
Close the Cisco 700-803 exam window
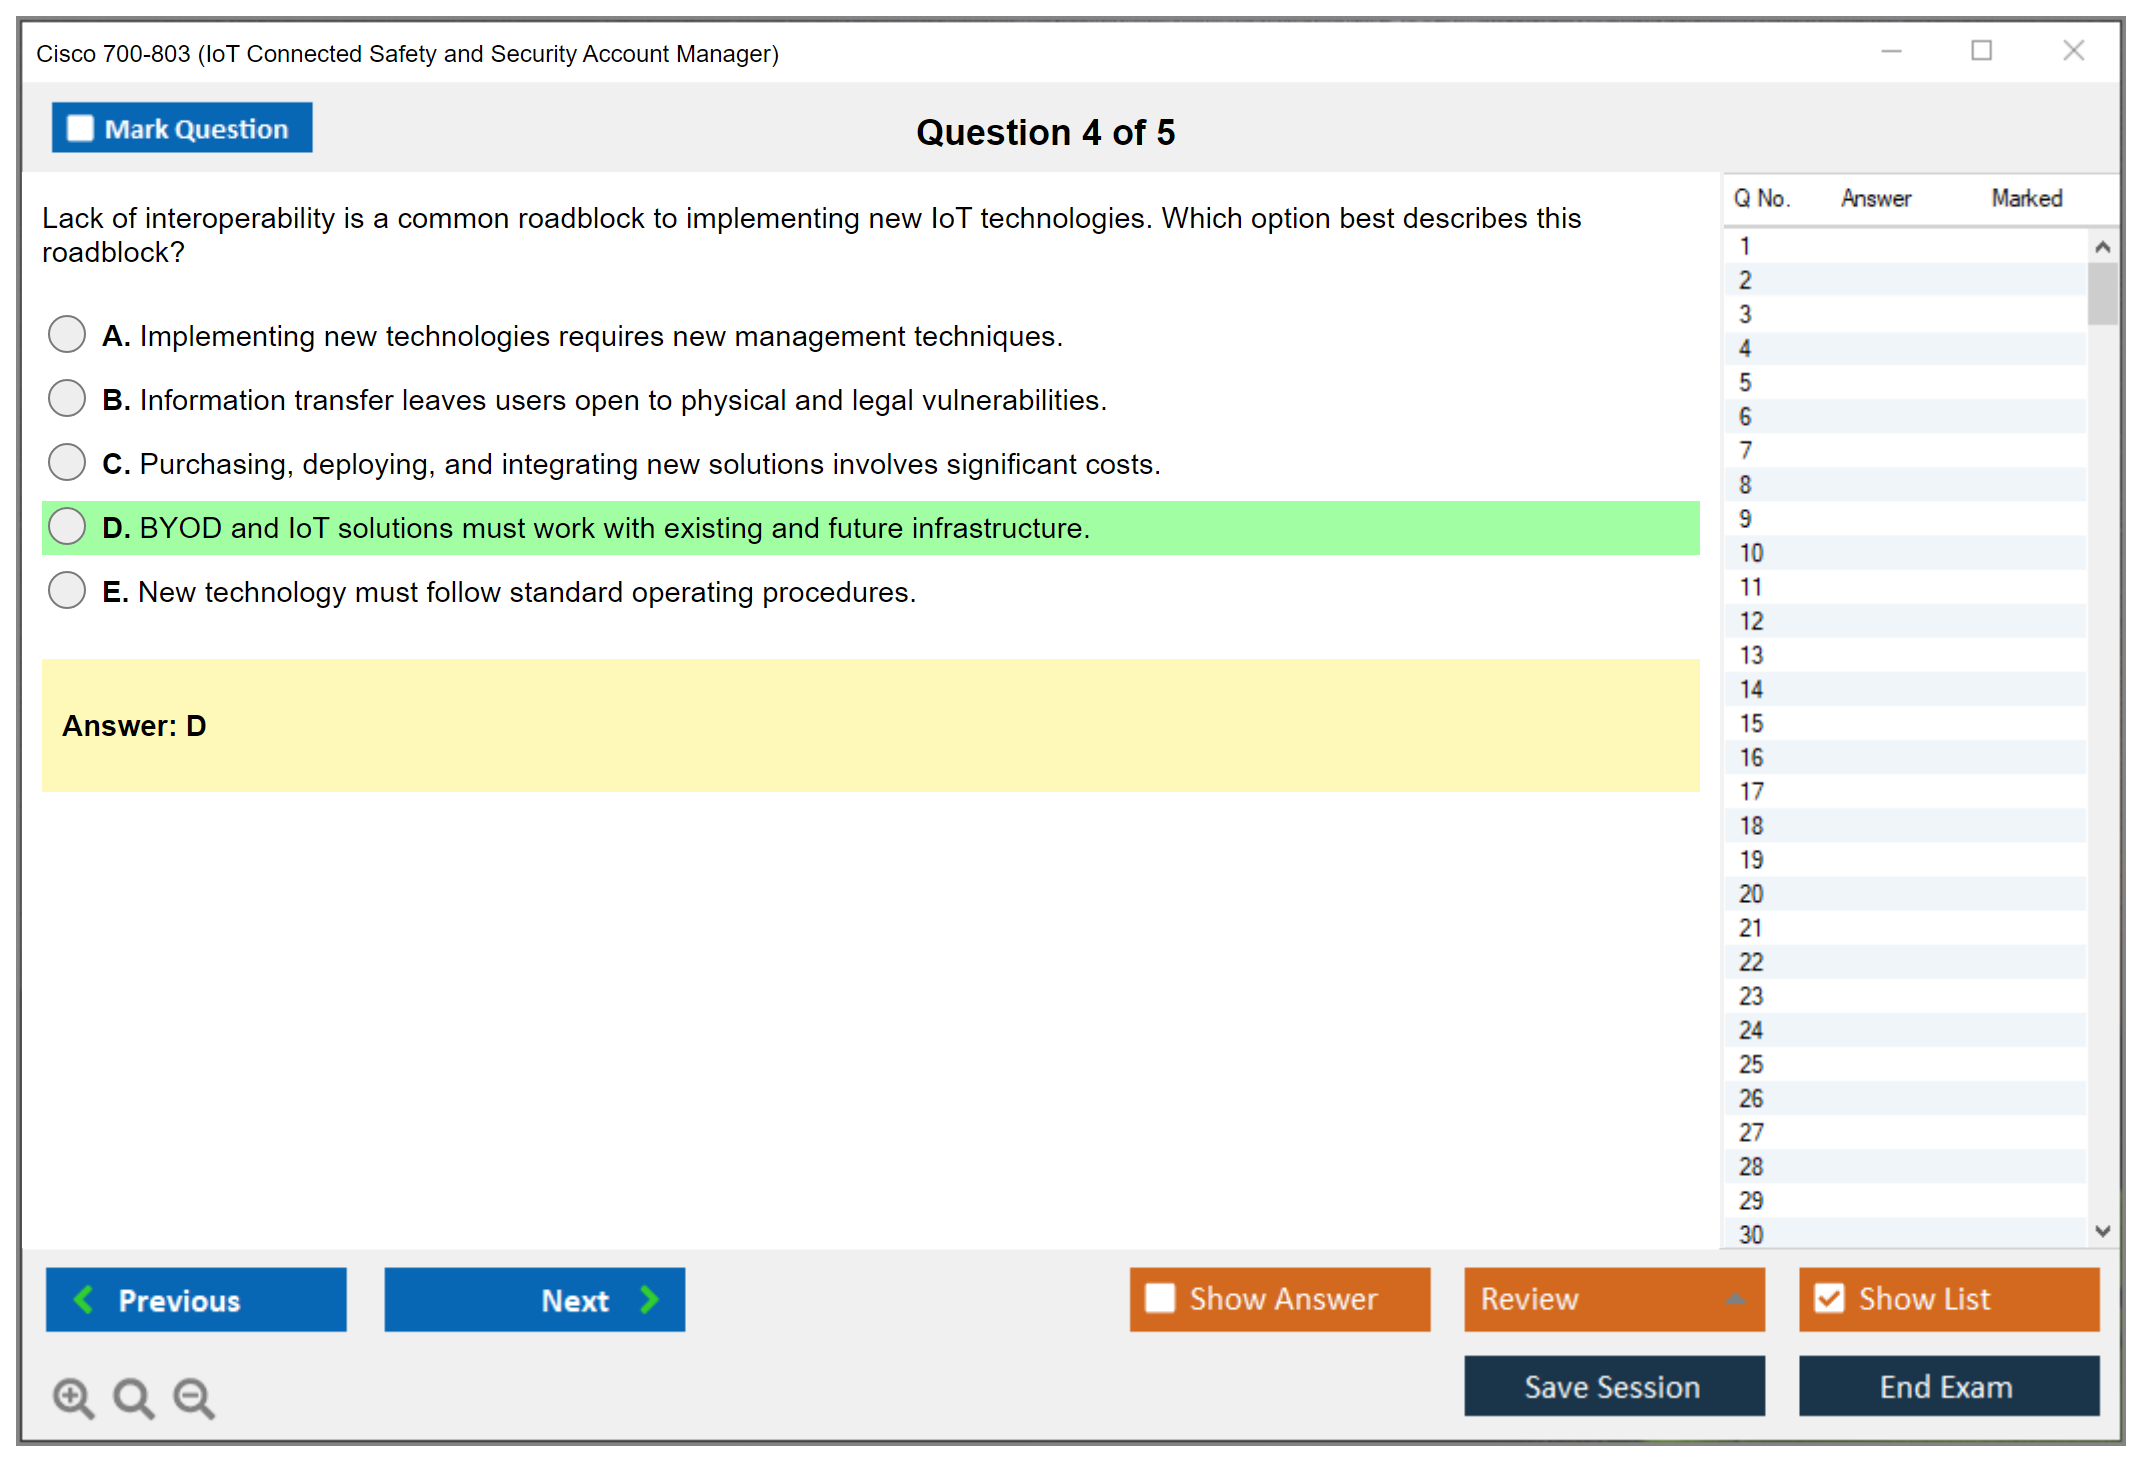[2073, 51]
